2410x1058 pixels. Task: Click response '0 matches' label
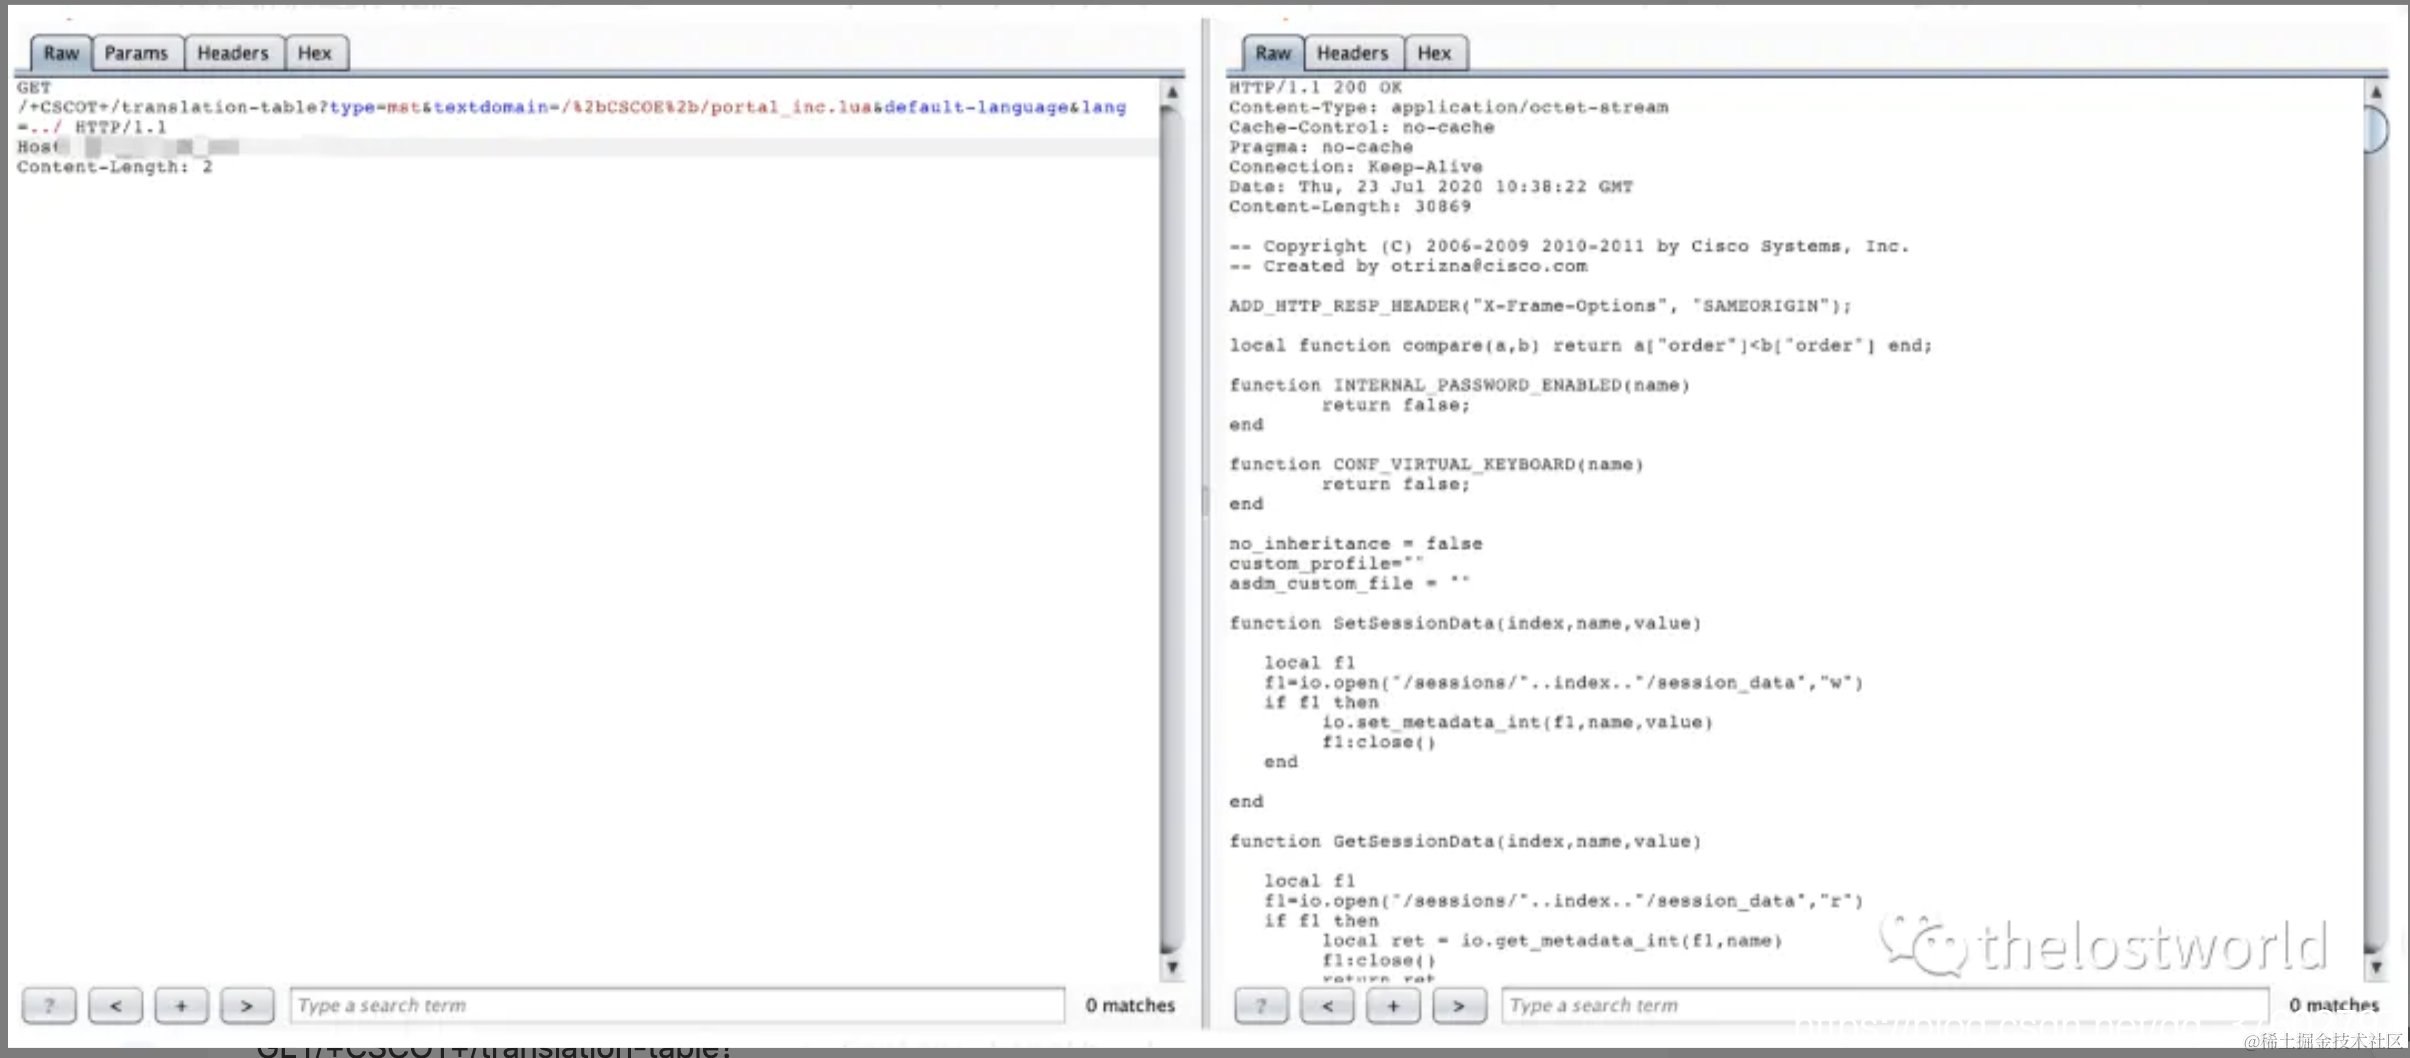2334,1005
